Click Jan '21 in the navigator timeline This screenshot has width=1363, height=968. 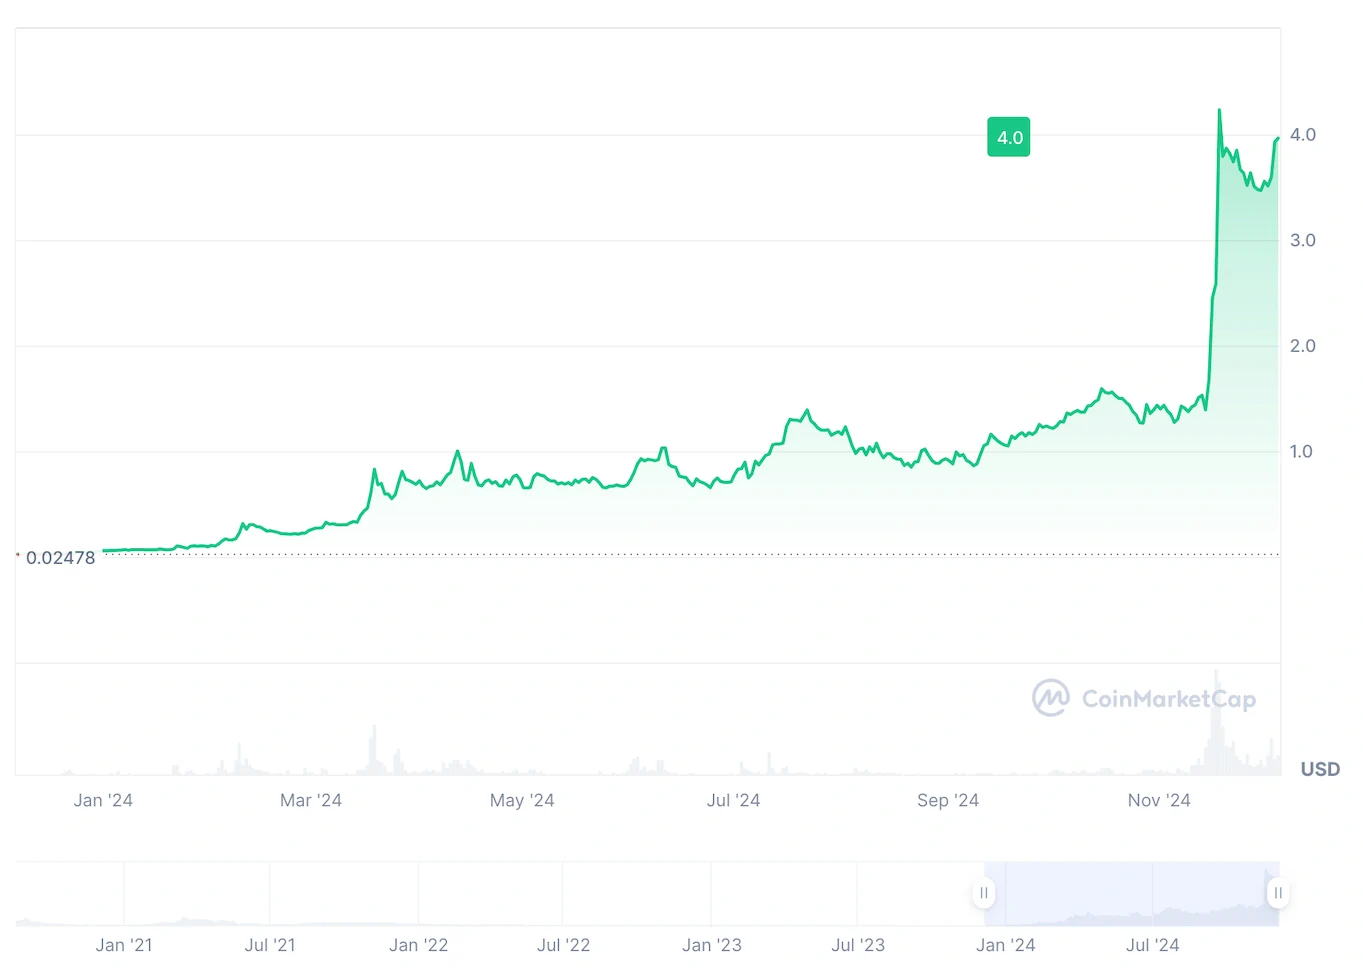124,945
